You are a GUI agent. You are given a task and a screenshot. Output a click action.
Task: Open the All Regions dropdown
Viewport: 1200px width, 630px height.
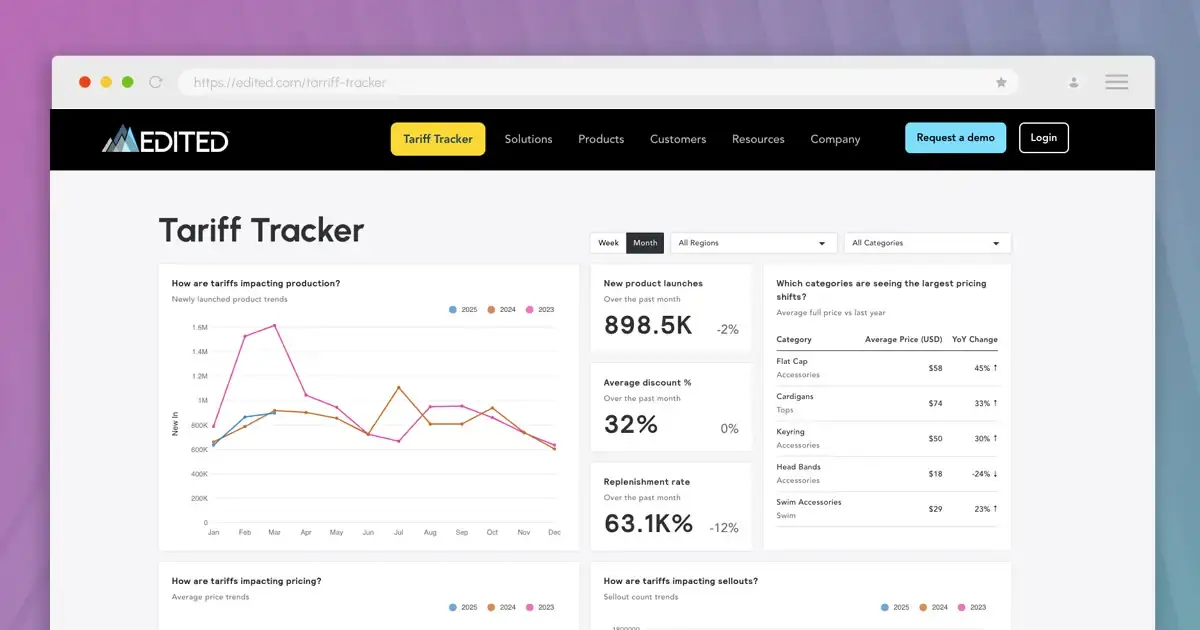[x=753, y=242]
